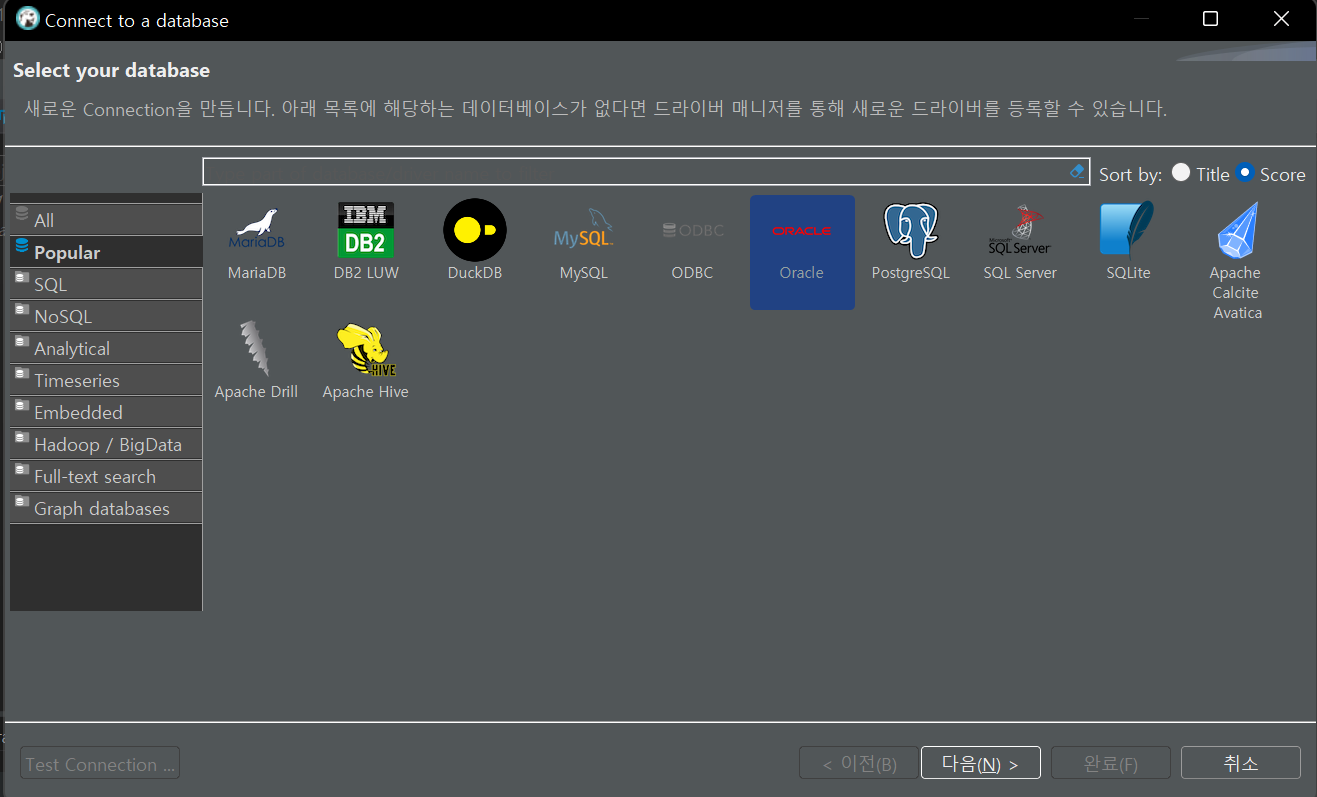Viewport: 1317px width, 797px height.
Task: Click the < 이전(B) back button
Action: [x=859, y=763]
